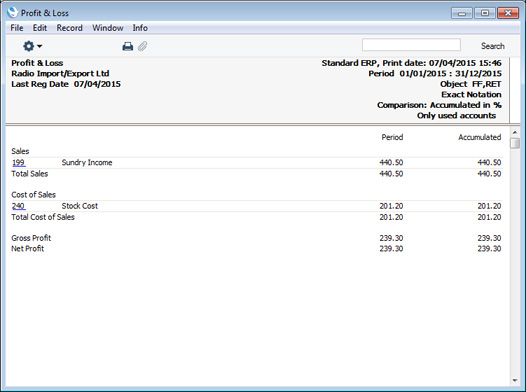The width and height of the screenshot is (526, 392).
Task: Click the Only used accounts line
Action: click(x=457, y=115)
